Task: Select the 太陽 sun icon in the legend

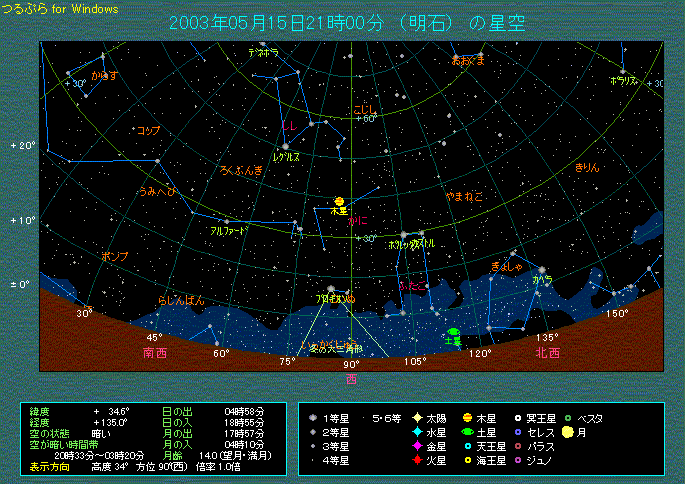Action: pos(418,418)
